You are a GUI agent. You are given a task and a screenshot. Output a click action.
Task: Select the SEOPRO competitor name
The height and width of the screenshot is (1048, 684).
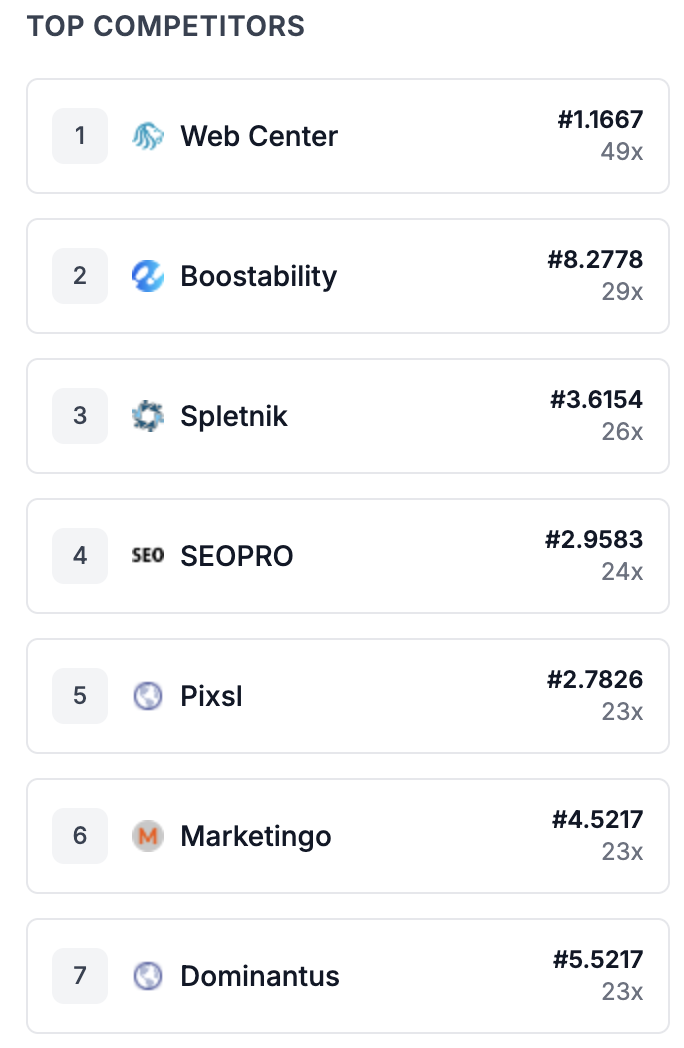coord(237,556)
